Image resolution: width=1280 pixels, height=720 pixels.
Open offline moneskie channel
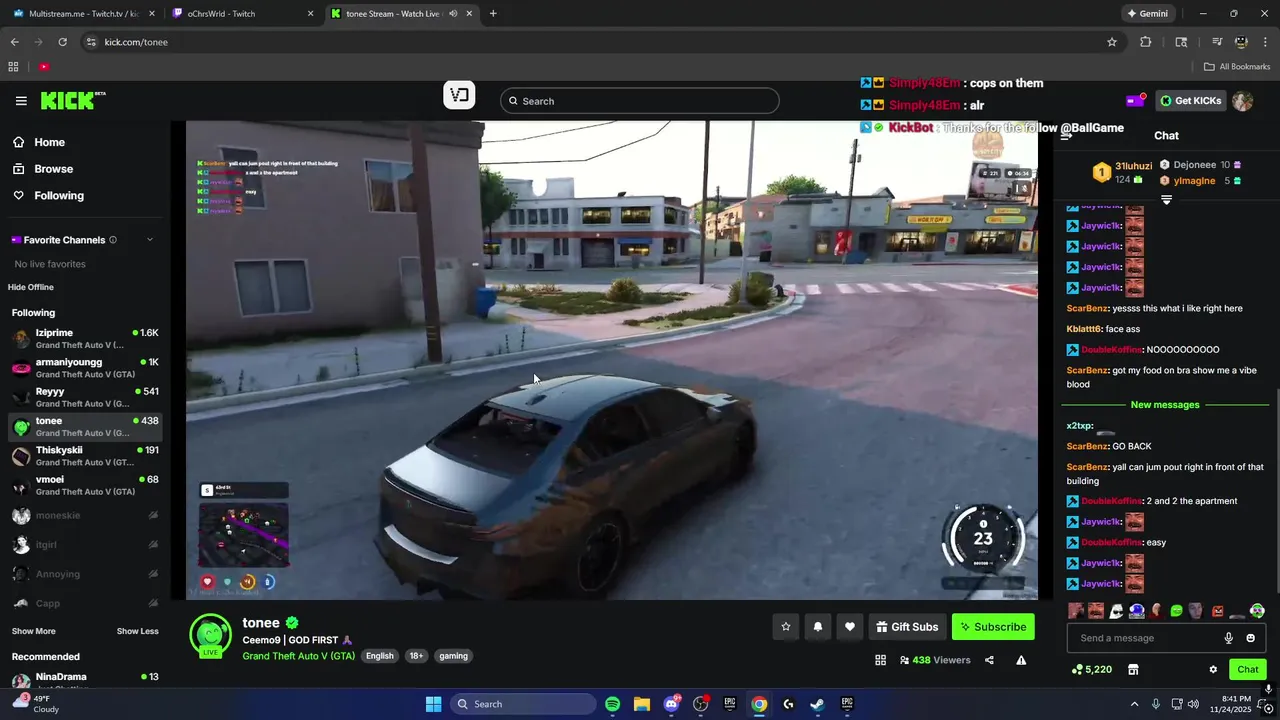point(85,516)
